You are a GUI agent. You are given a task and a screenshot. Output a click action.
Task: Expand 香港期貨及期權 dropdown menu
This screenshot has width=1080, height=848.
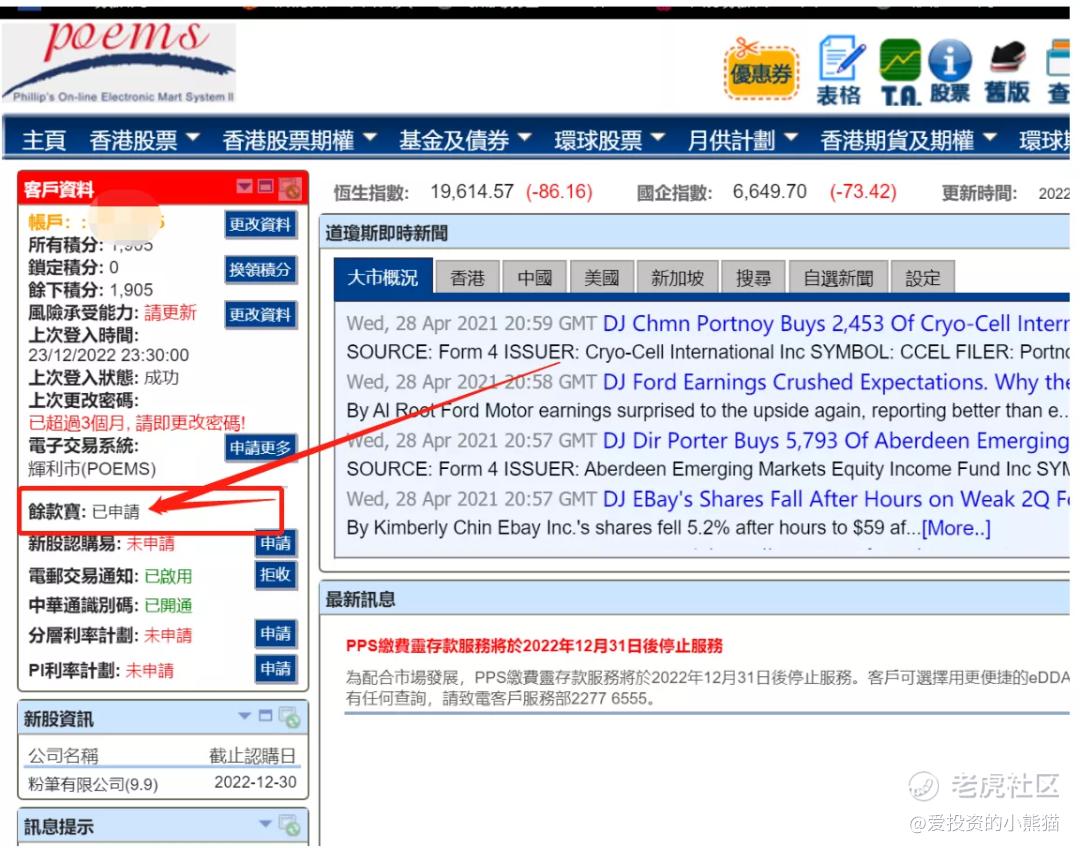click(908, 141)
